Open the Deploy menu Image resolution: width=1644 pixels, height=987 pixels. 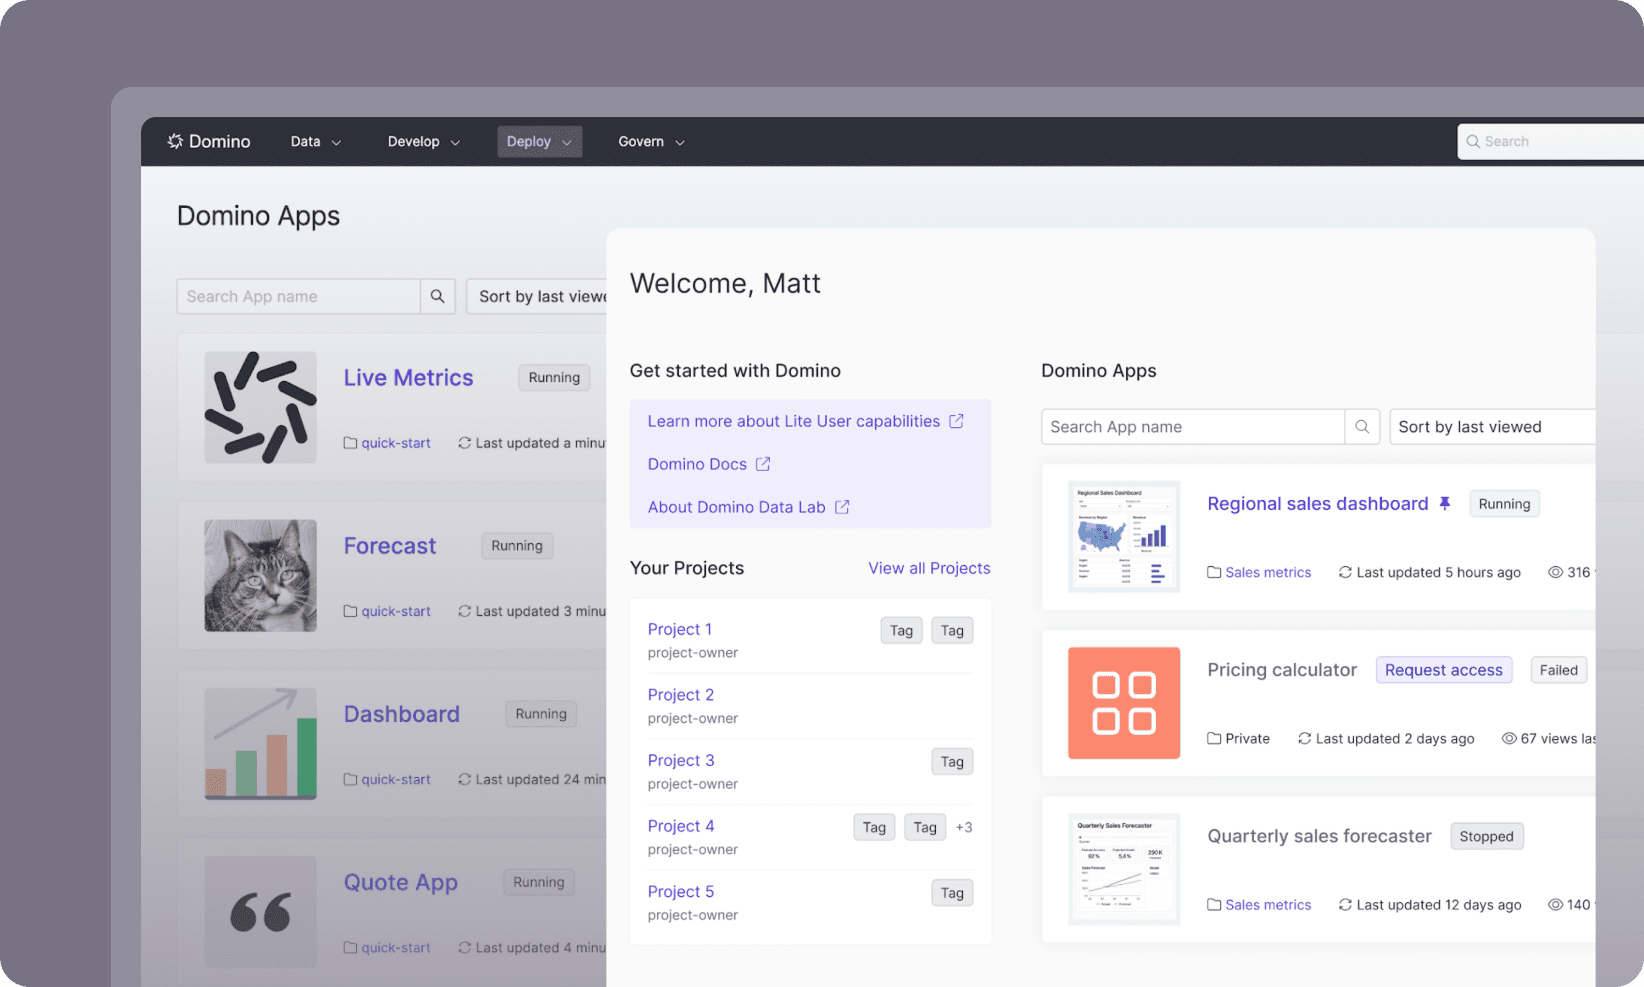coord(539,141)
